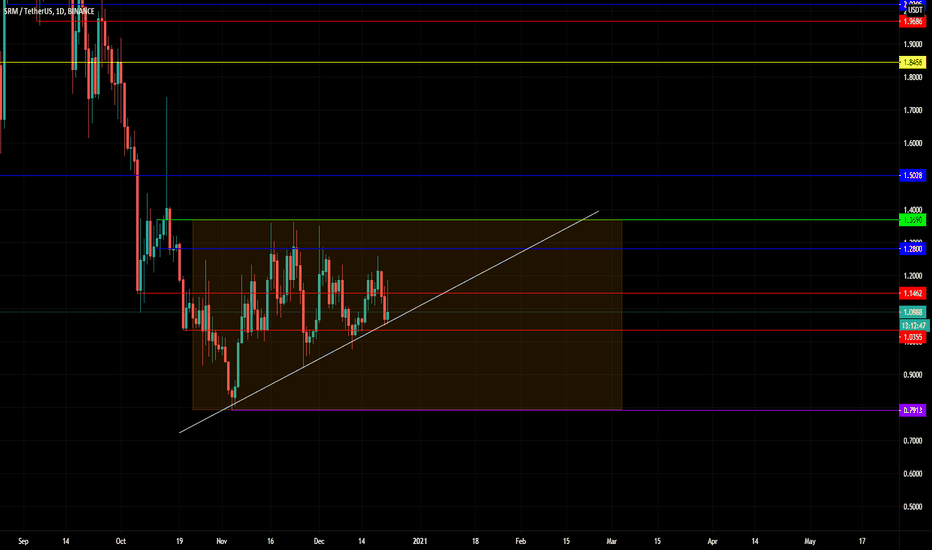Click the USDT currency label
This screenshot has height=550, width=932.
point(915,10)
